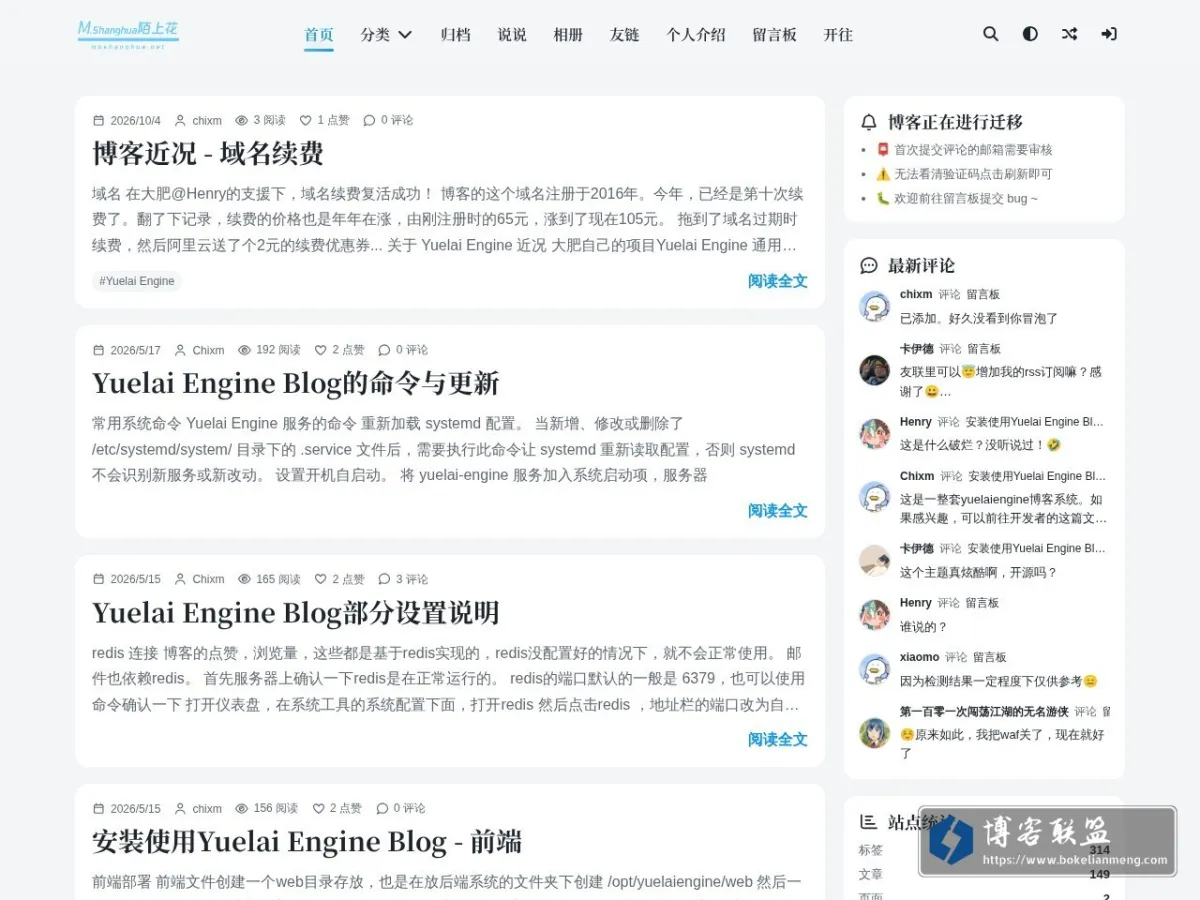The height and width of the screenshot is (900, 1200).
Task: Click comment bubble icon on 博客近况 post
Action: pos(369,120)
